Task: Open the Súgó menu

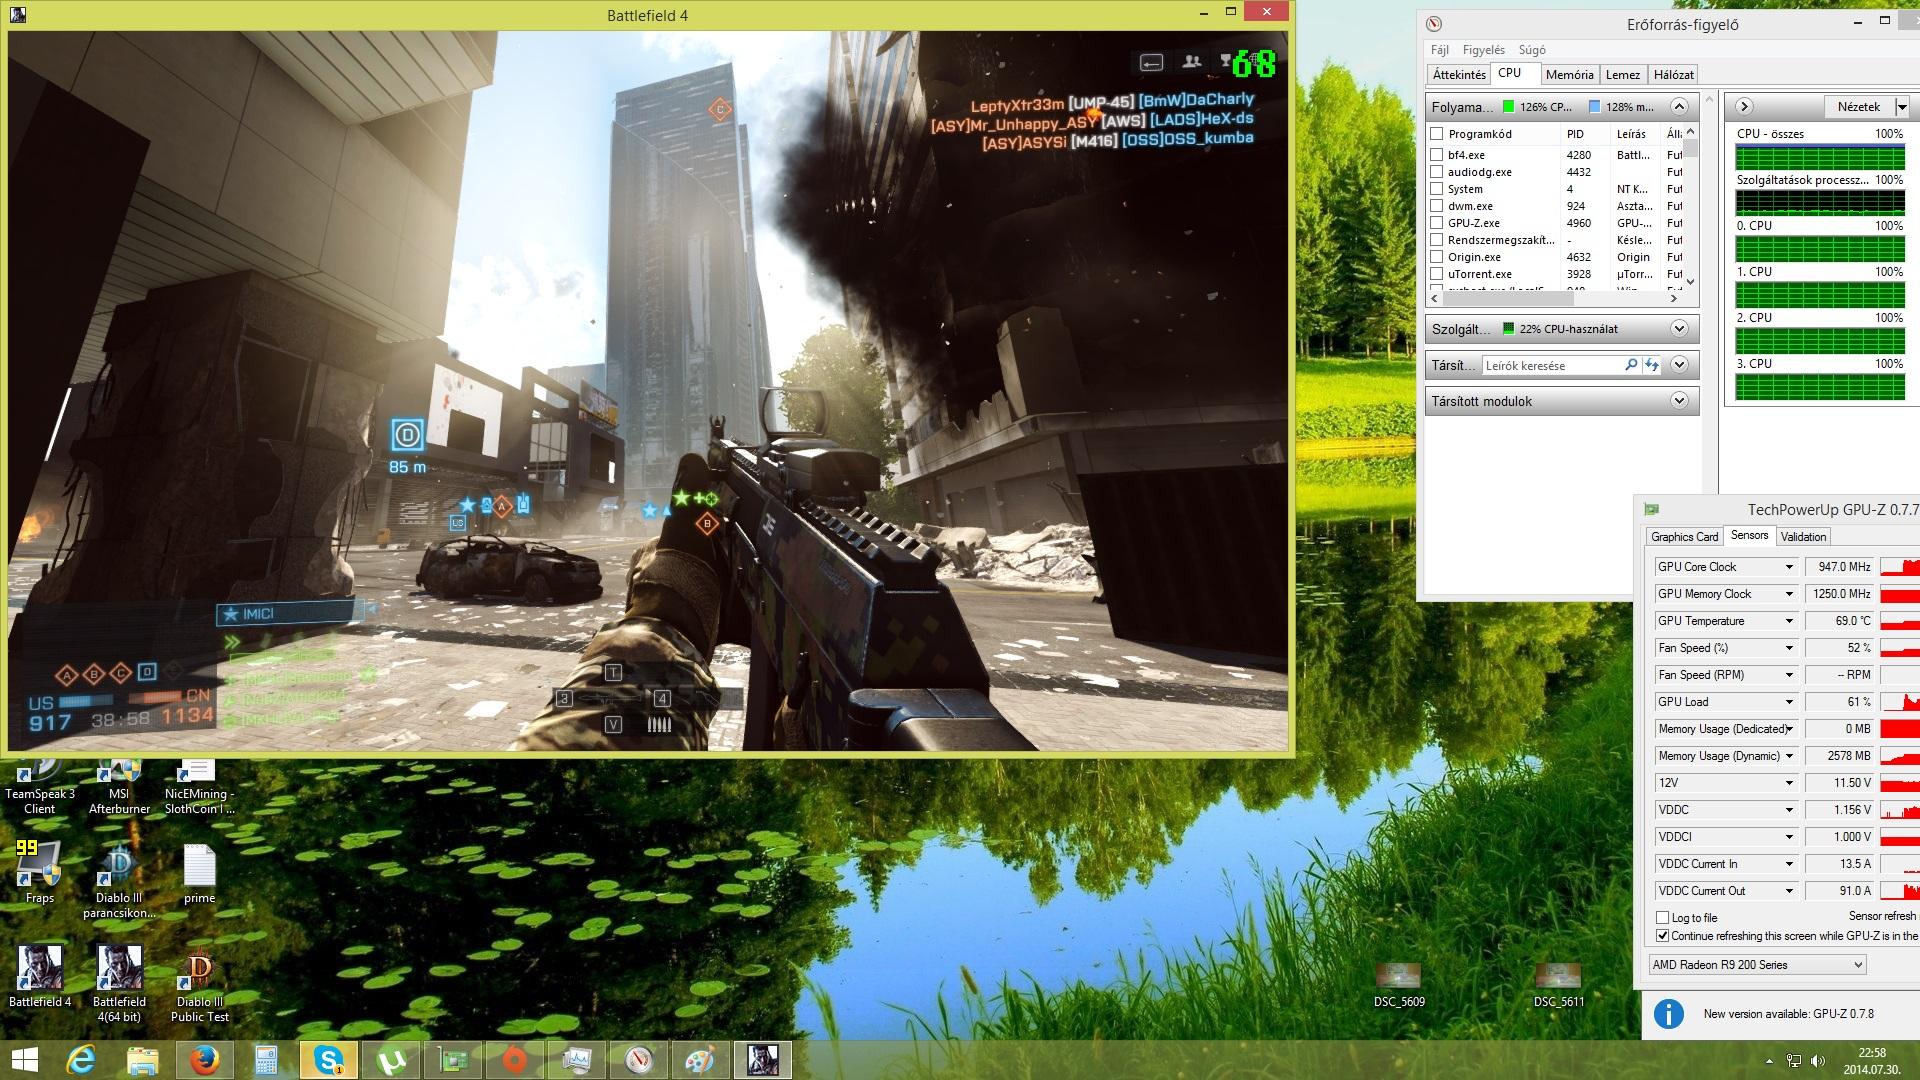Action: (1532, 50)
